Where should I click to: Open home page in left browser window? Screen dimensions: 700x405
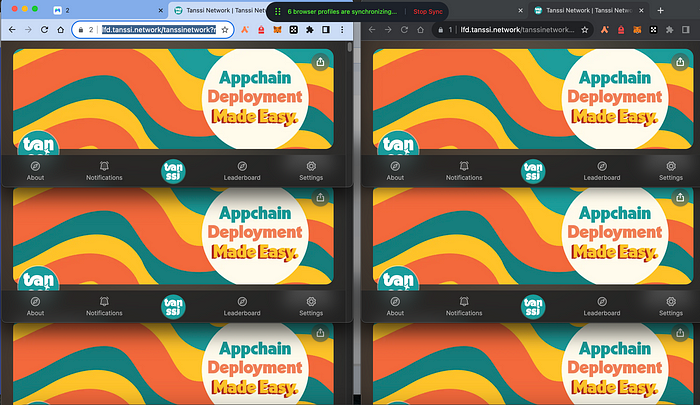pos(60,30)
